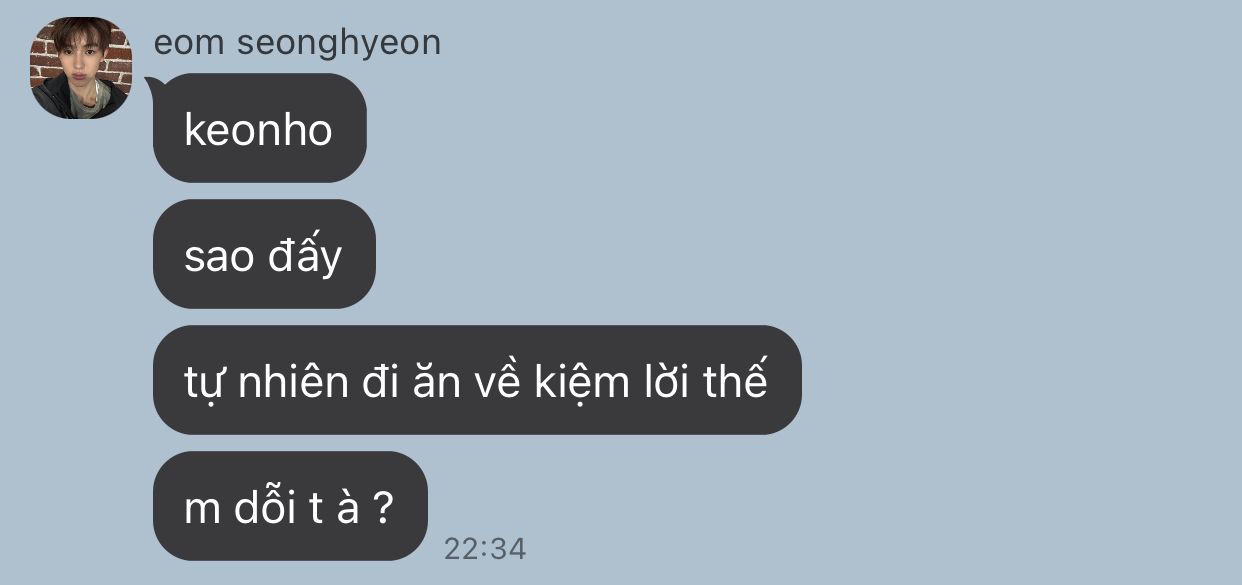Click the 22:34 timestamp
Viewport: 1242px width, 585px height.
coord(485,548)
